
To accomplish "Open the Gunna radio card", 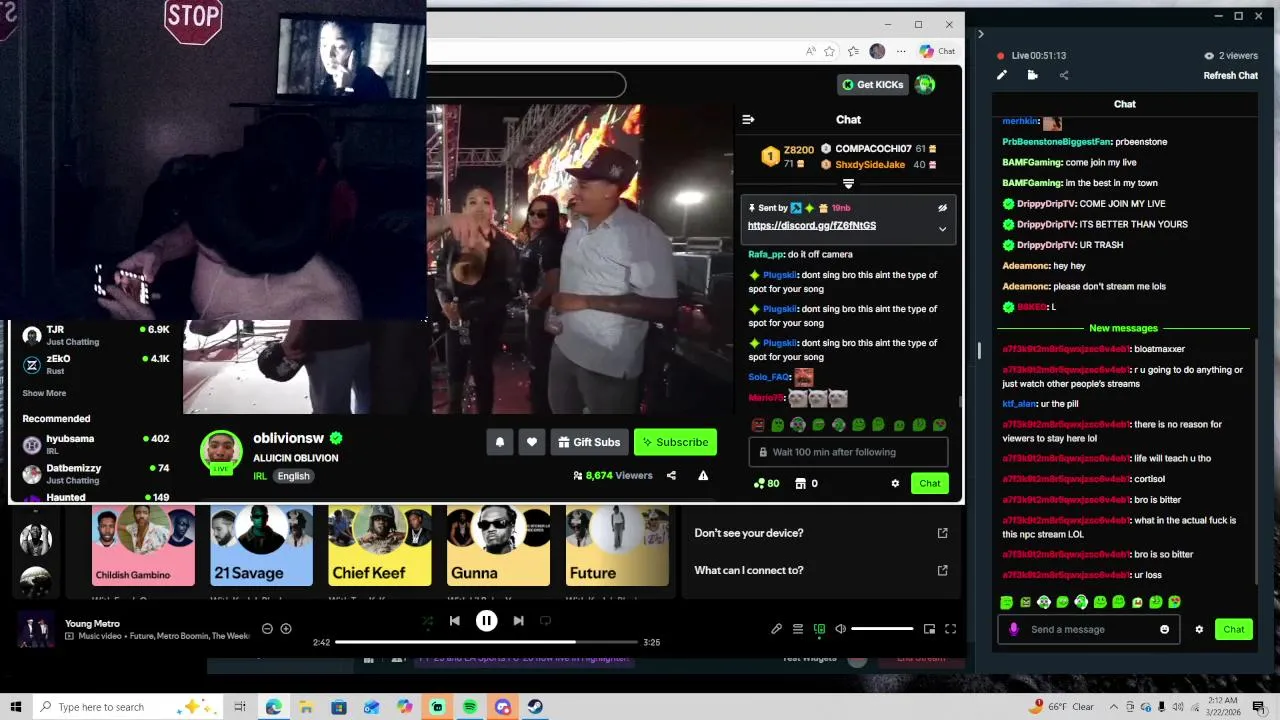I will pyautogui.click(x=498, y=545).
